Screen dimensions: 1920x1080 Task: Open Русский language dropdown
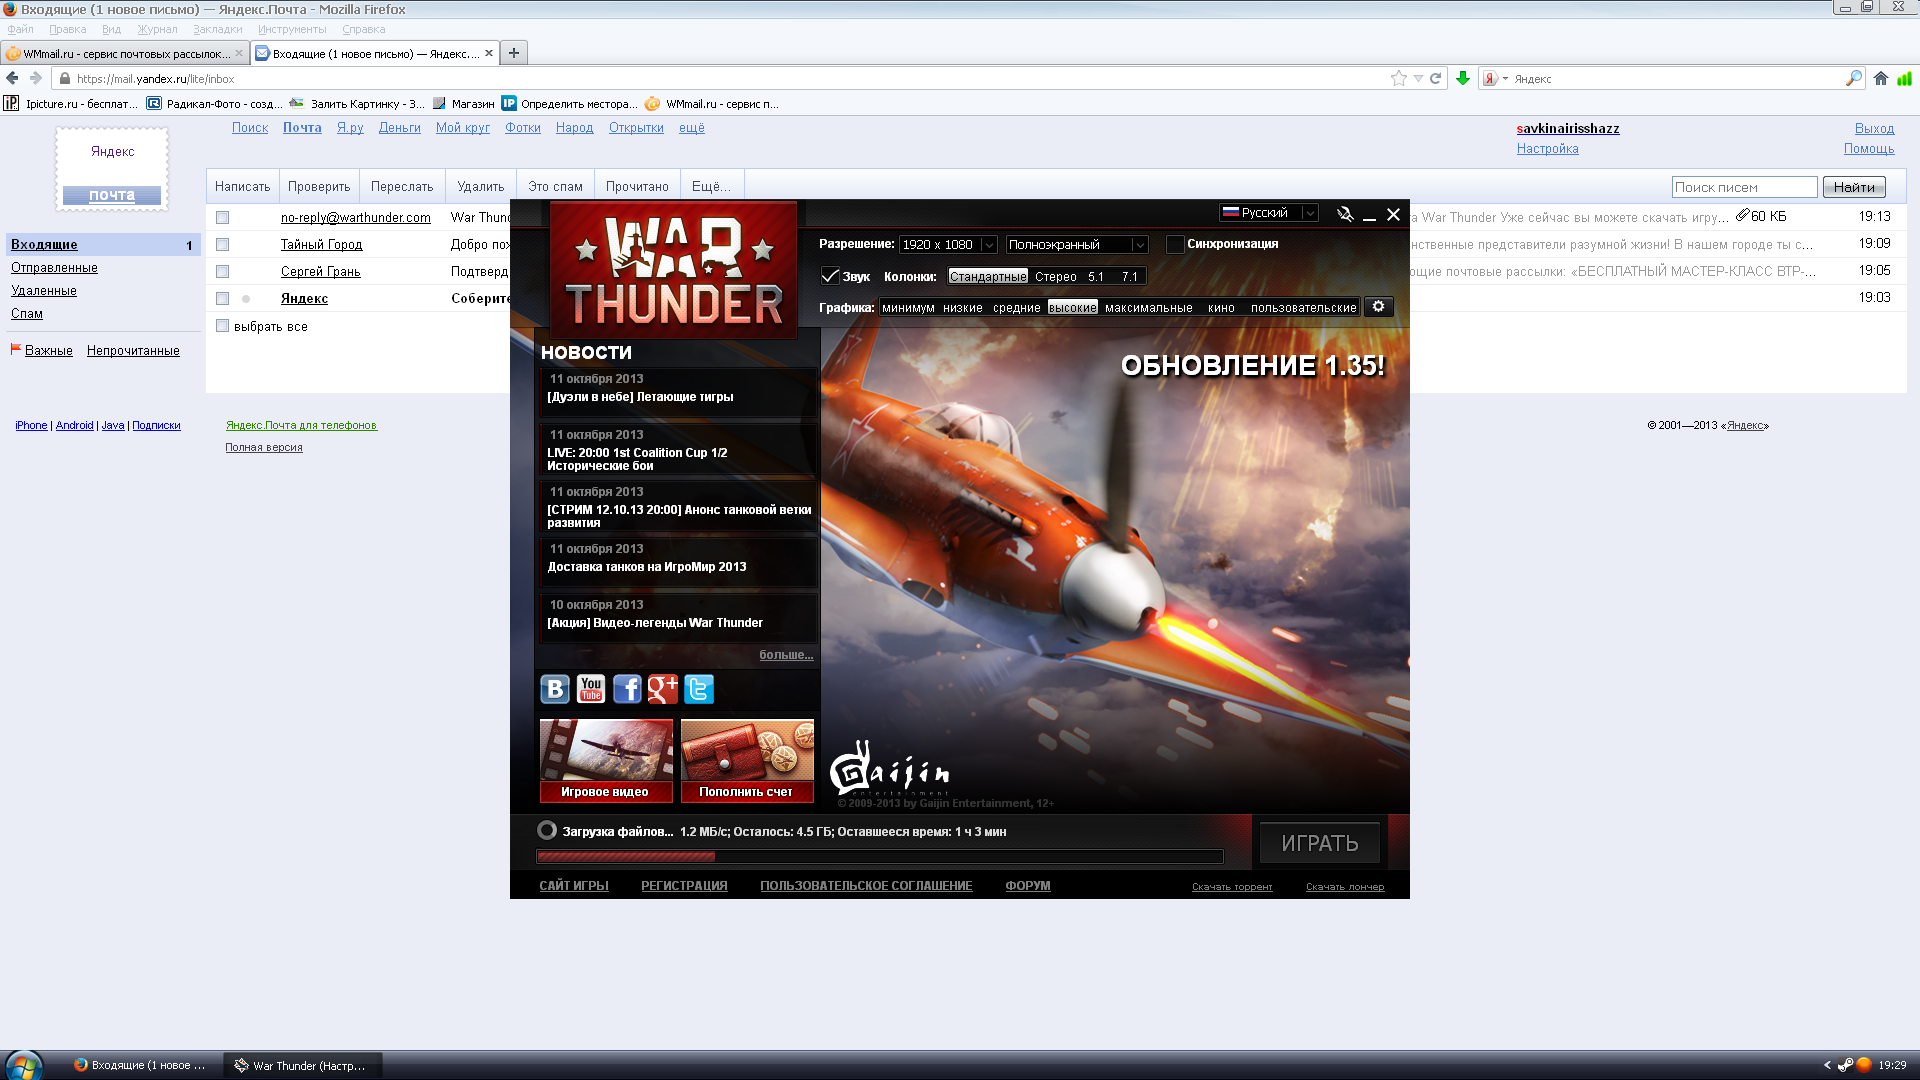(x=1269, y=213)
